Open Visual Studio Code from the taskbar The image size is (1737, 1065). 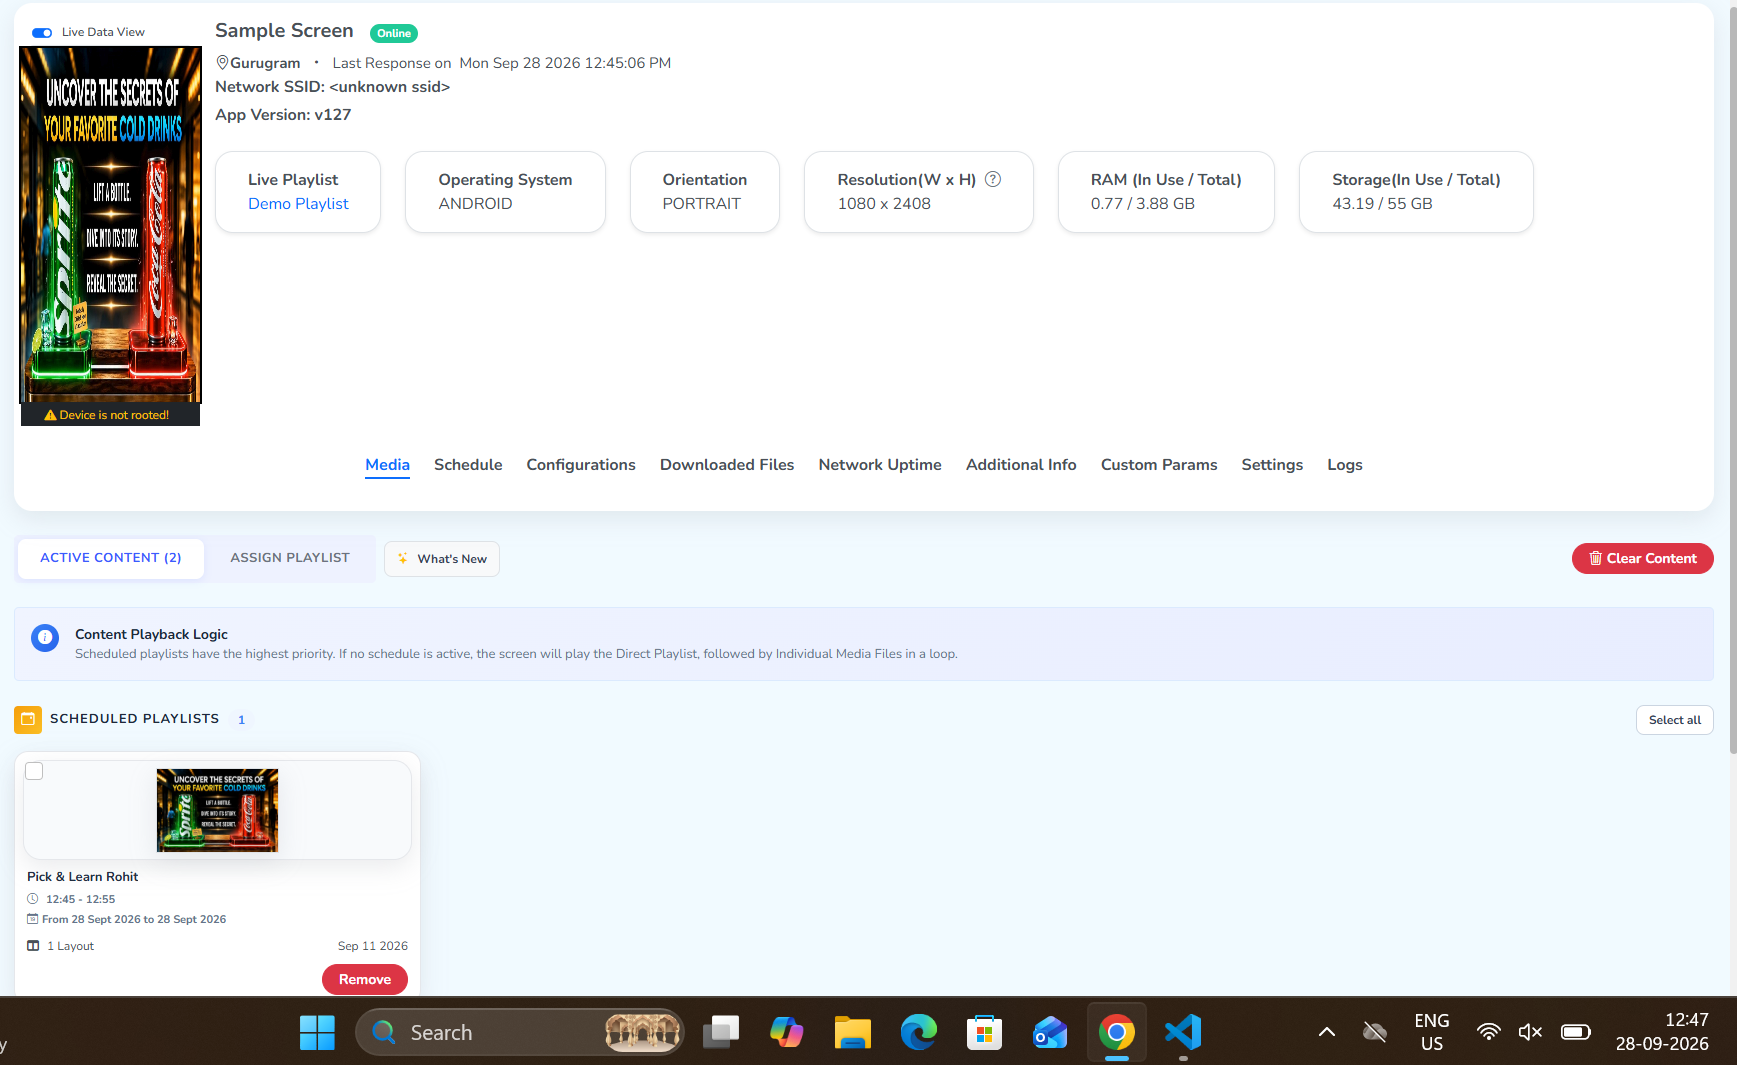tap(1183, 1032)
